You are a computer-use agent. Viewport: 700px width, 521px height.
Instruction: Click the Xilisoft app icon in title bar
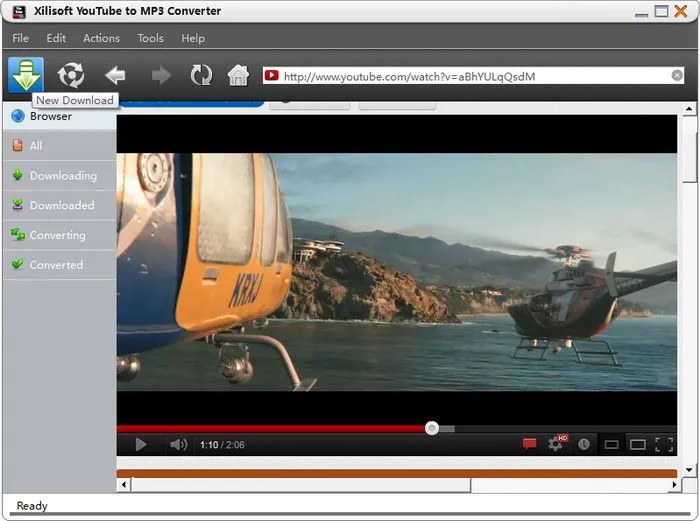[19, 11]
